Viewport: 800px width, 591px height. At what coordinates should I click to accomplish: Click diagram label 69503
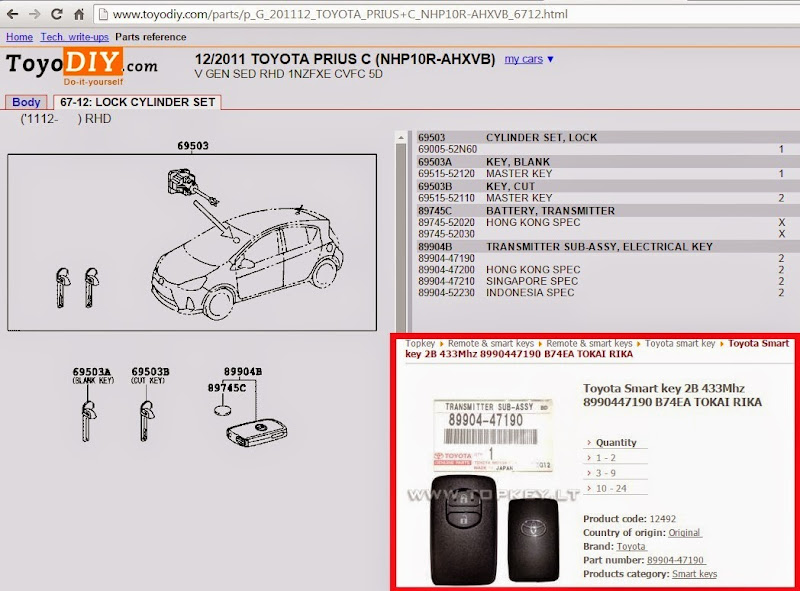click(193, 146)
